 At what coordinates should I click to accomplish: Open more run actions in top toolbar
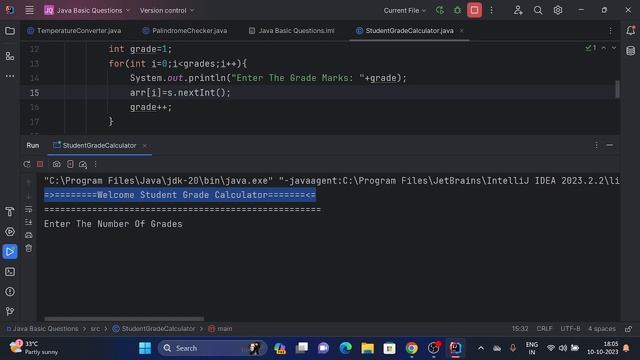[x=491, y=10]
